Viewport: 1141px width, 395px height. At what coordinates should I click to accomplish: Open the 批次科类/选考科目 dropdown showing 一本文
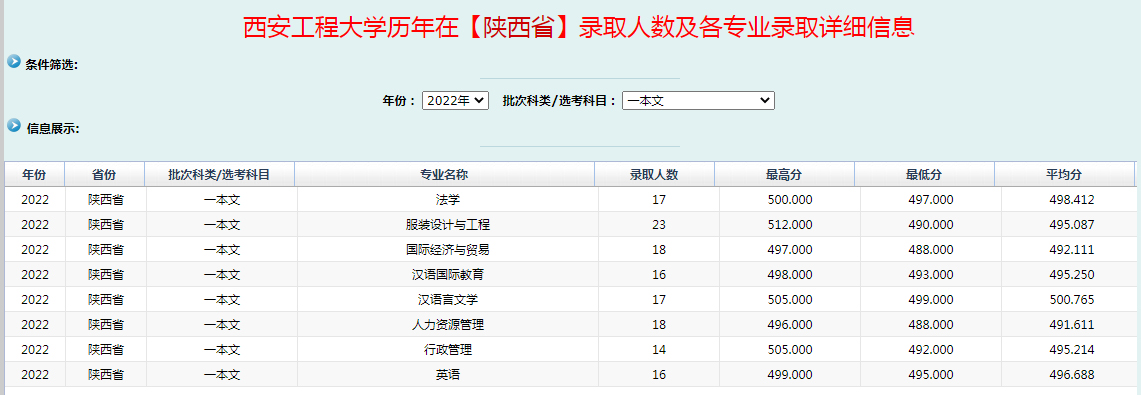click(x=699, y=100)
